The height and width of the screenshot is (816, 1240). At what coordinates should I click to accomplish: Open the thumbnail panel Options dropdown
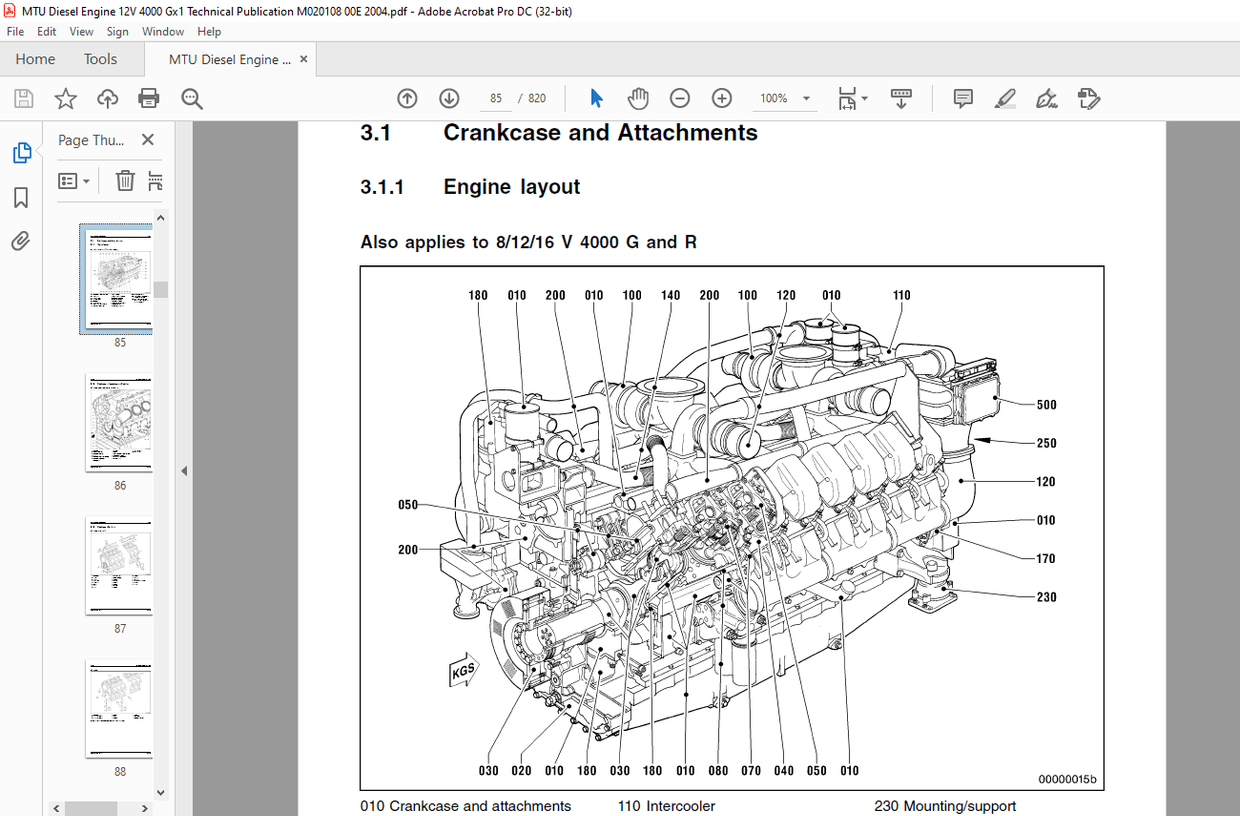coord(74,181)
